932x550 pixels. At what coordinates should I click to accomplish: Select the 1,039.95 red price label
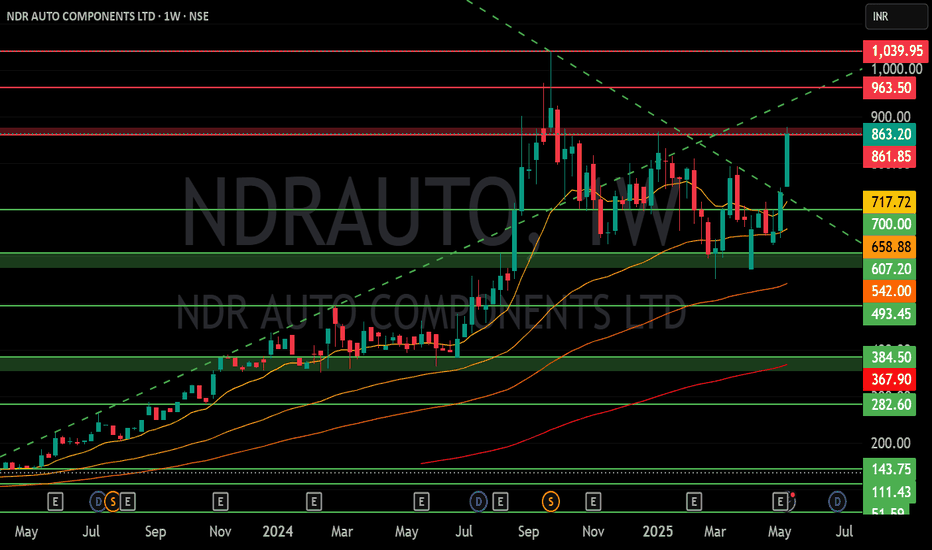(x=896, y=51)
